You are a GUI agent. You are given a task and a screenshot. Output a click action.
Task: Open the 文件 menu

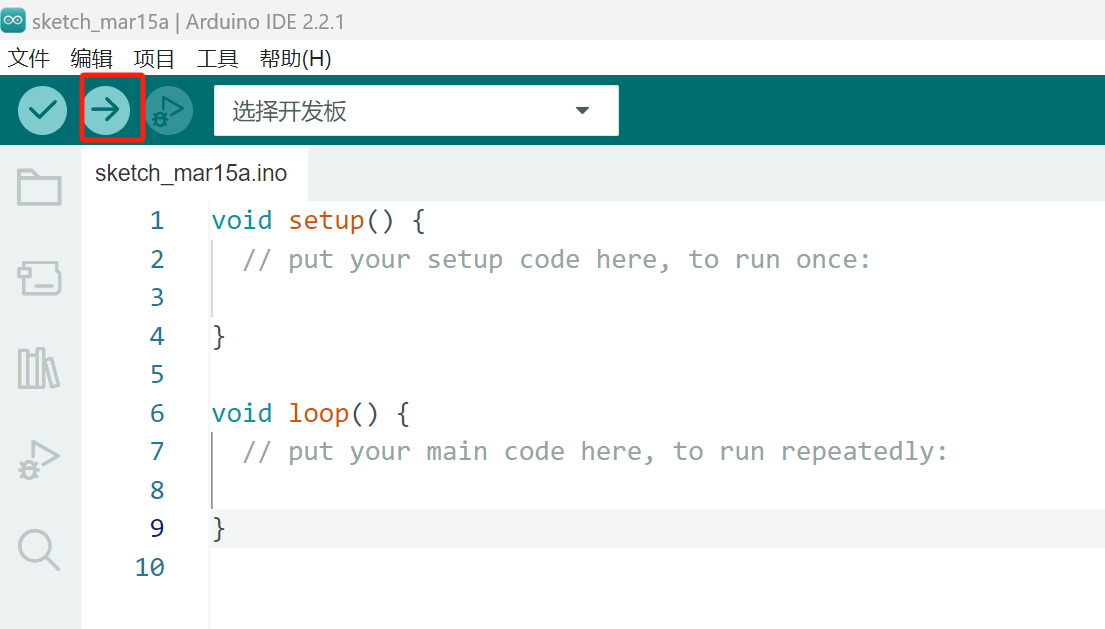coord(29,58)
